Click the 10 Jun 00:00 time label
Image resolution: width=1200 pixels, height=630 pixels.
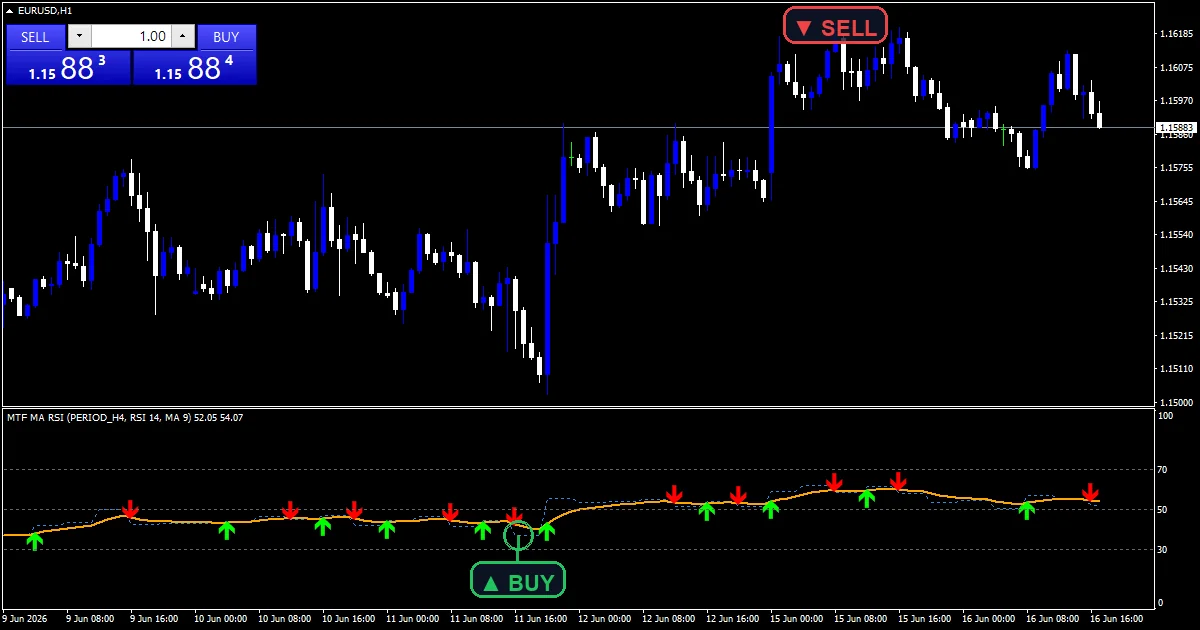pos(220,618)
